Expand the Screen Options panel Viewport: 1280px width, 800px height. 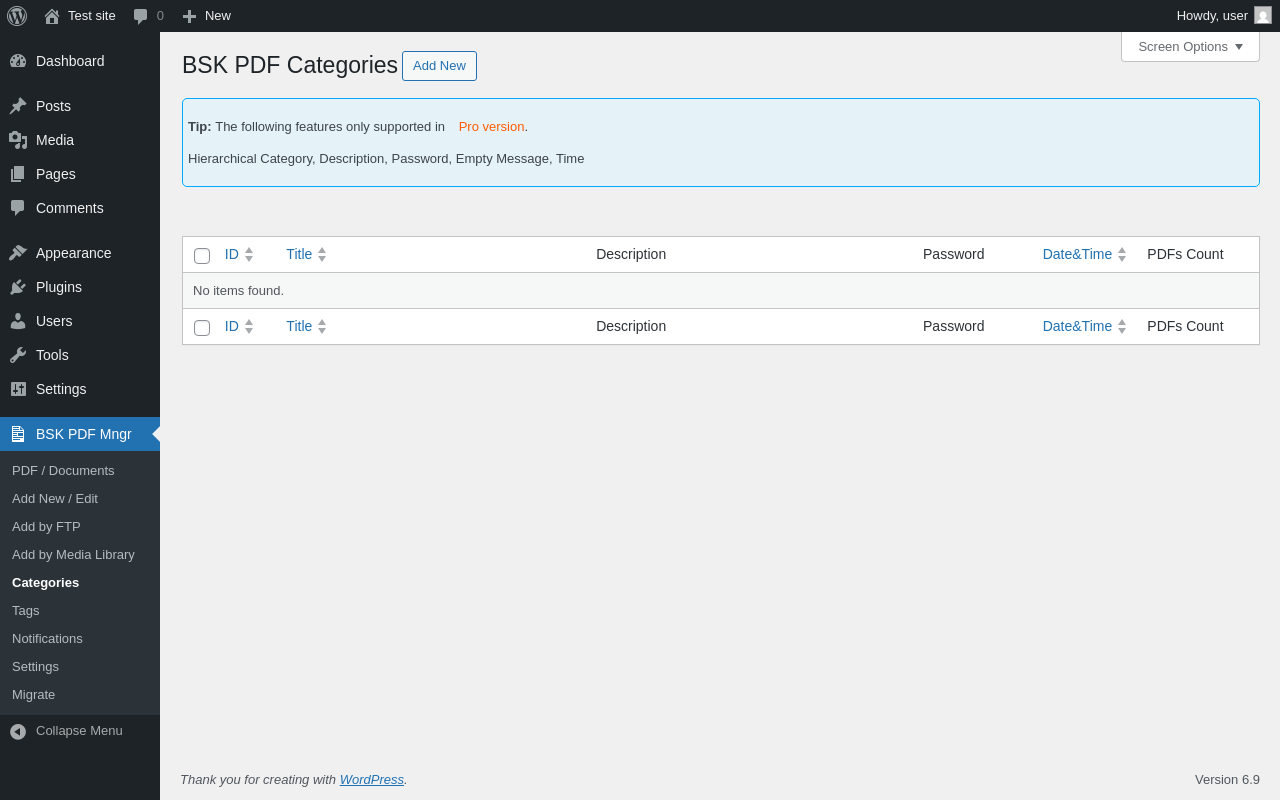[x=1190, y=46]
